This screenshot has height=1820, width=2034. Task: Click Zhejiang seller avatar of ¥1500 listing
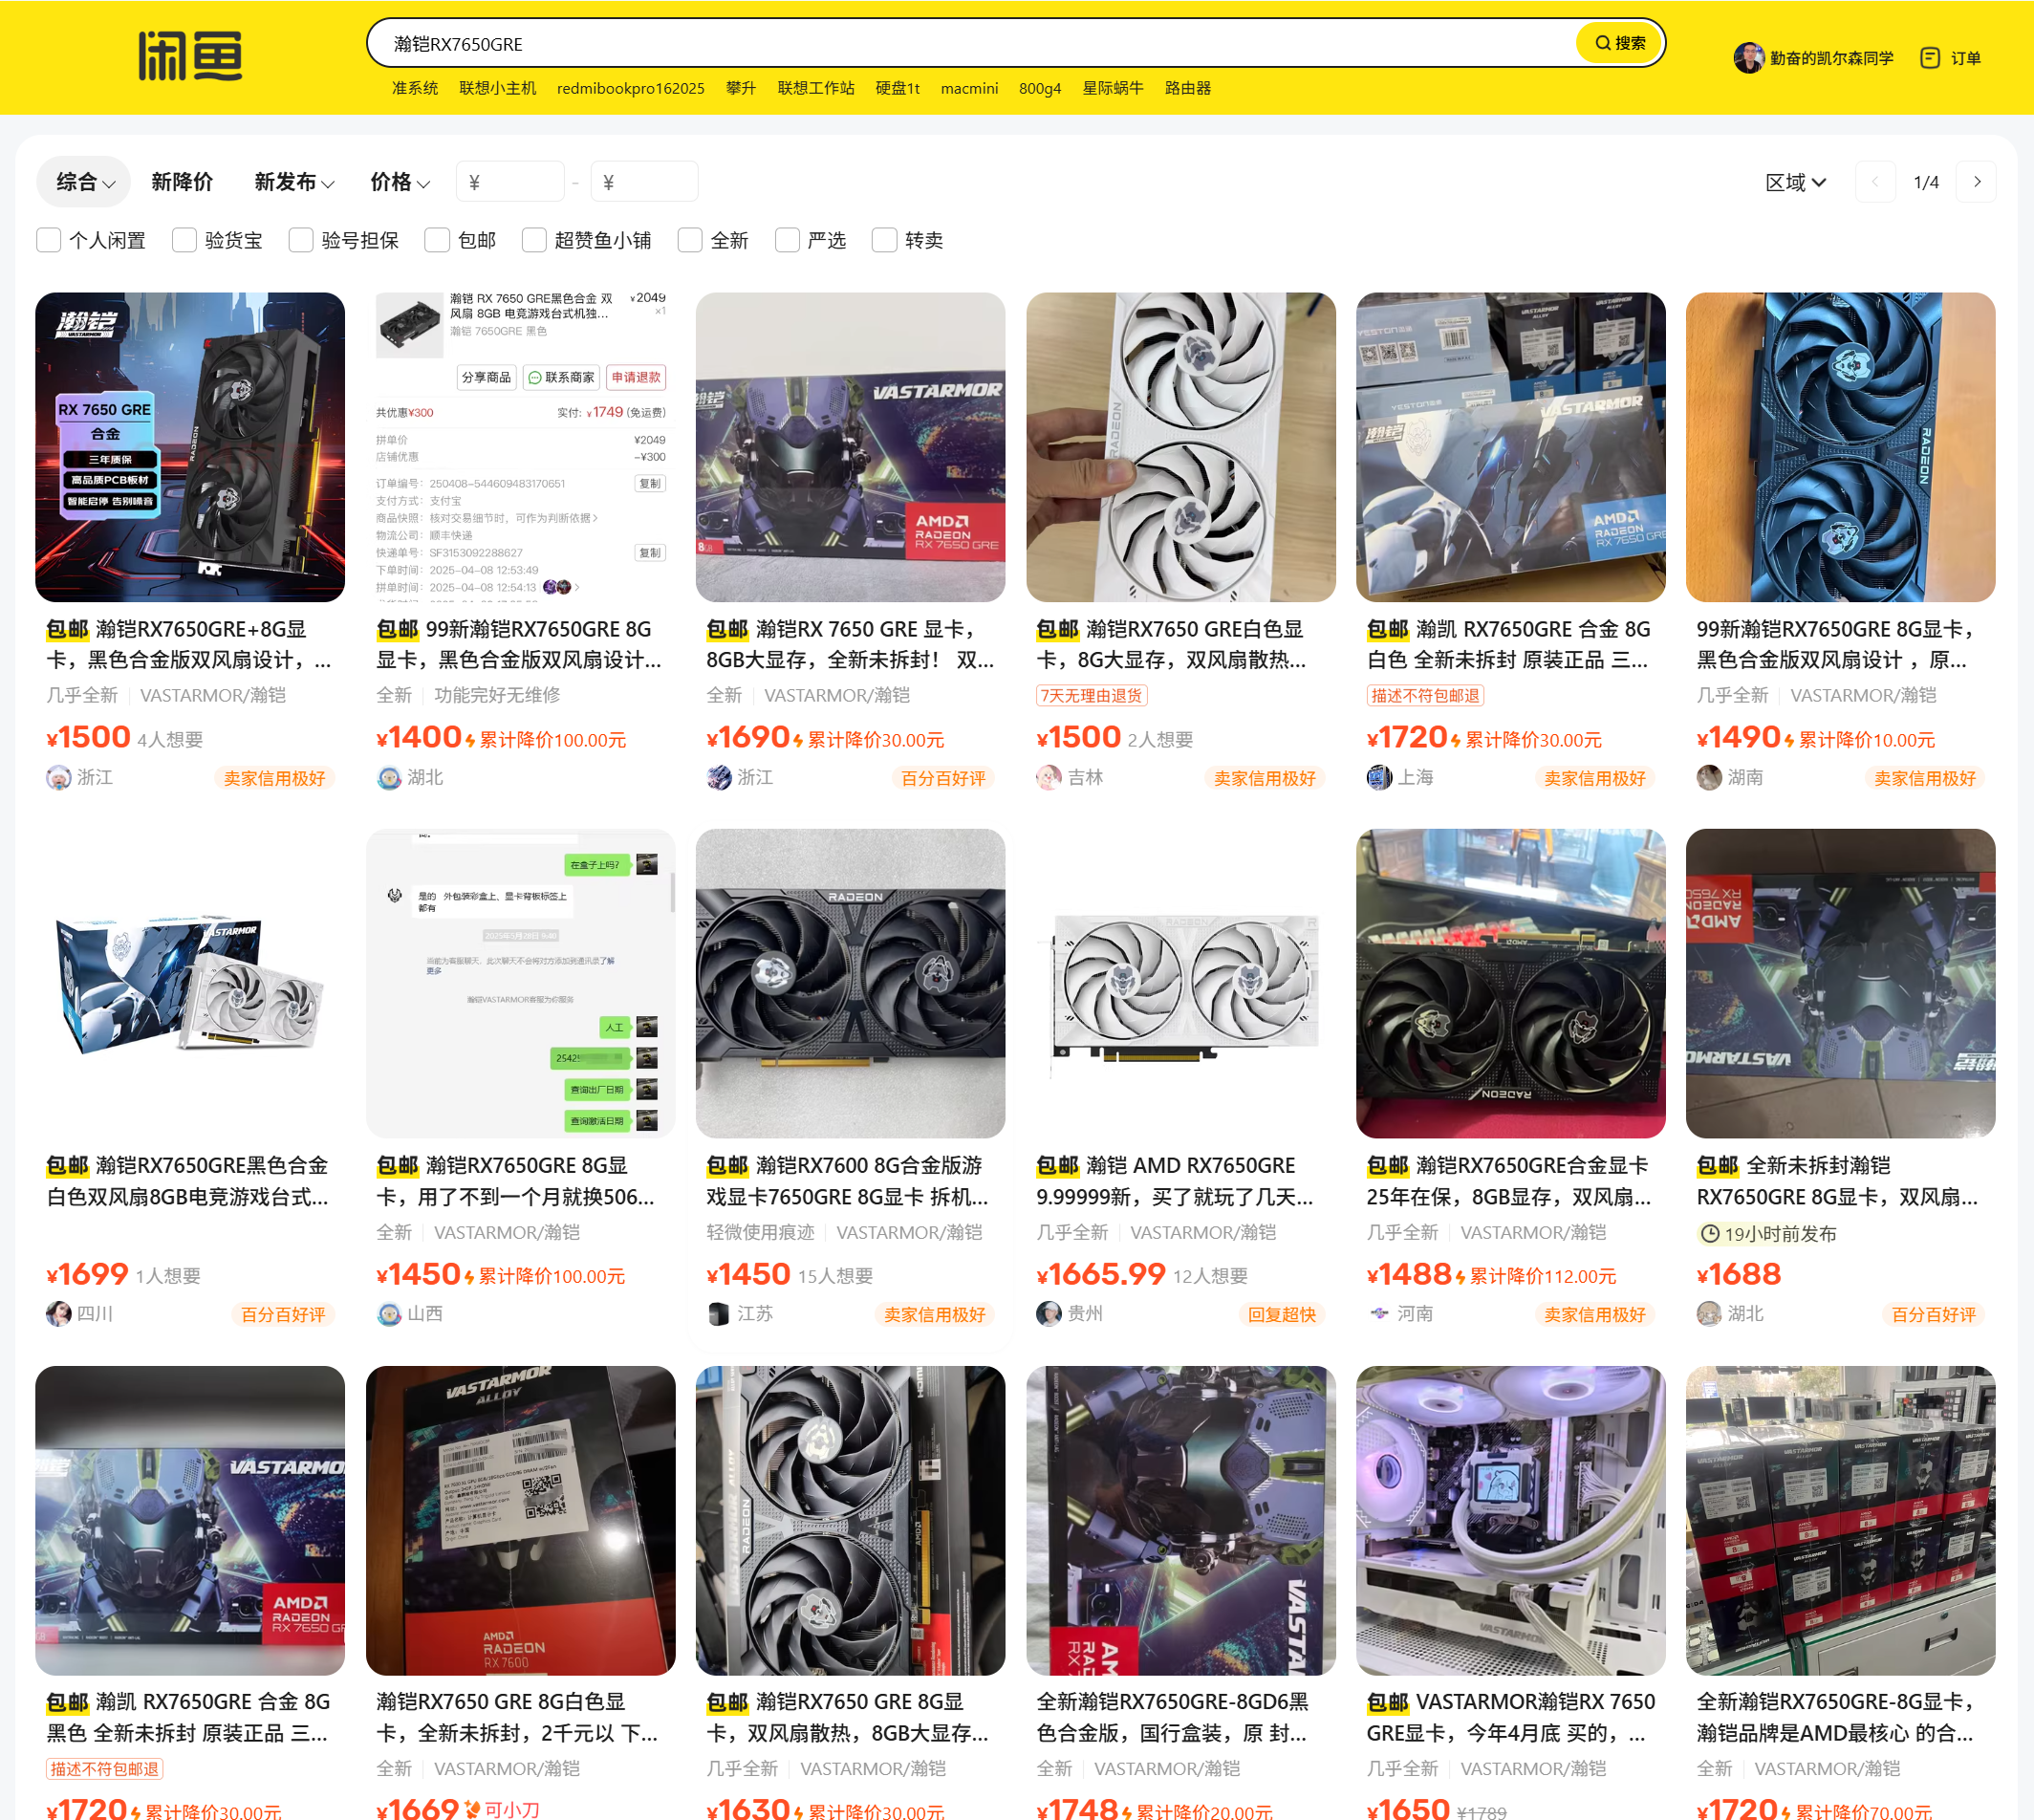pos(58,778)
